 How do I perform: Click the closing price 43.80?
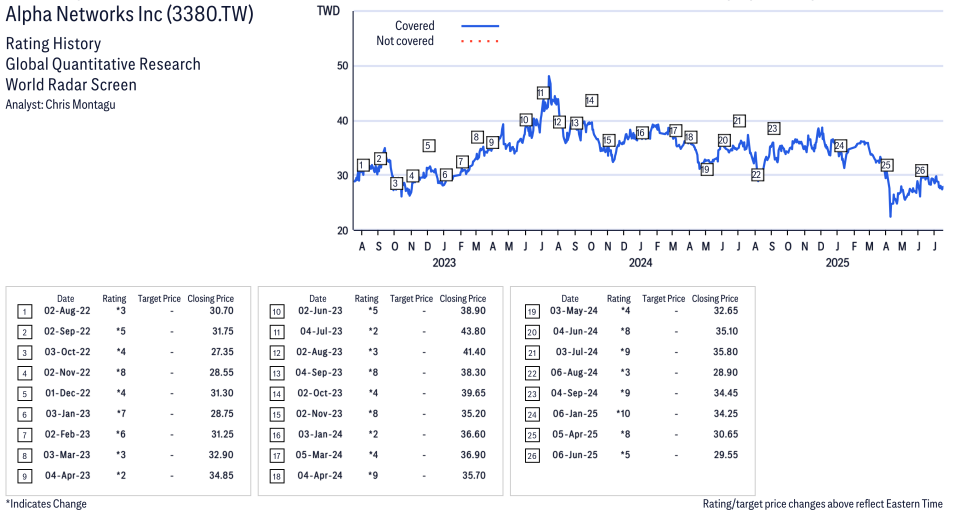473,332
